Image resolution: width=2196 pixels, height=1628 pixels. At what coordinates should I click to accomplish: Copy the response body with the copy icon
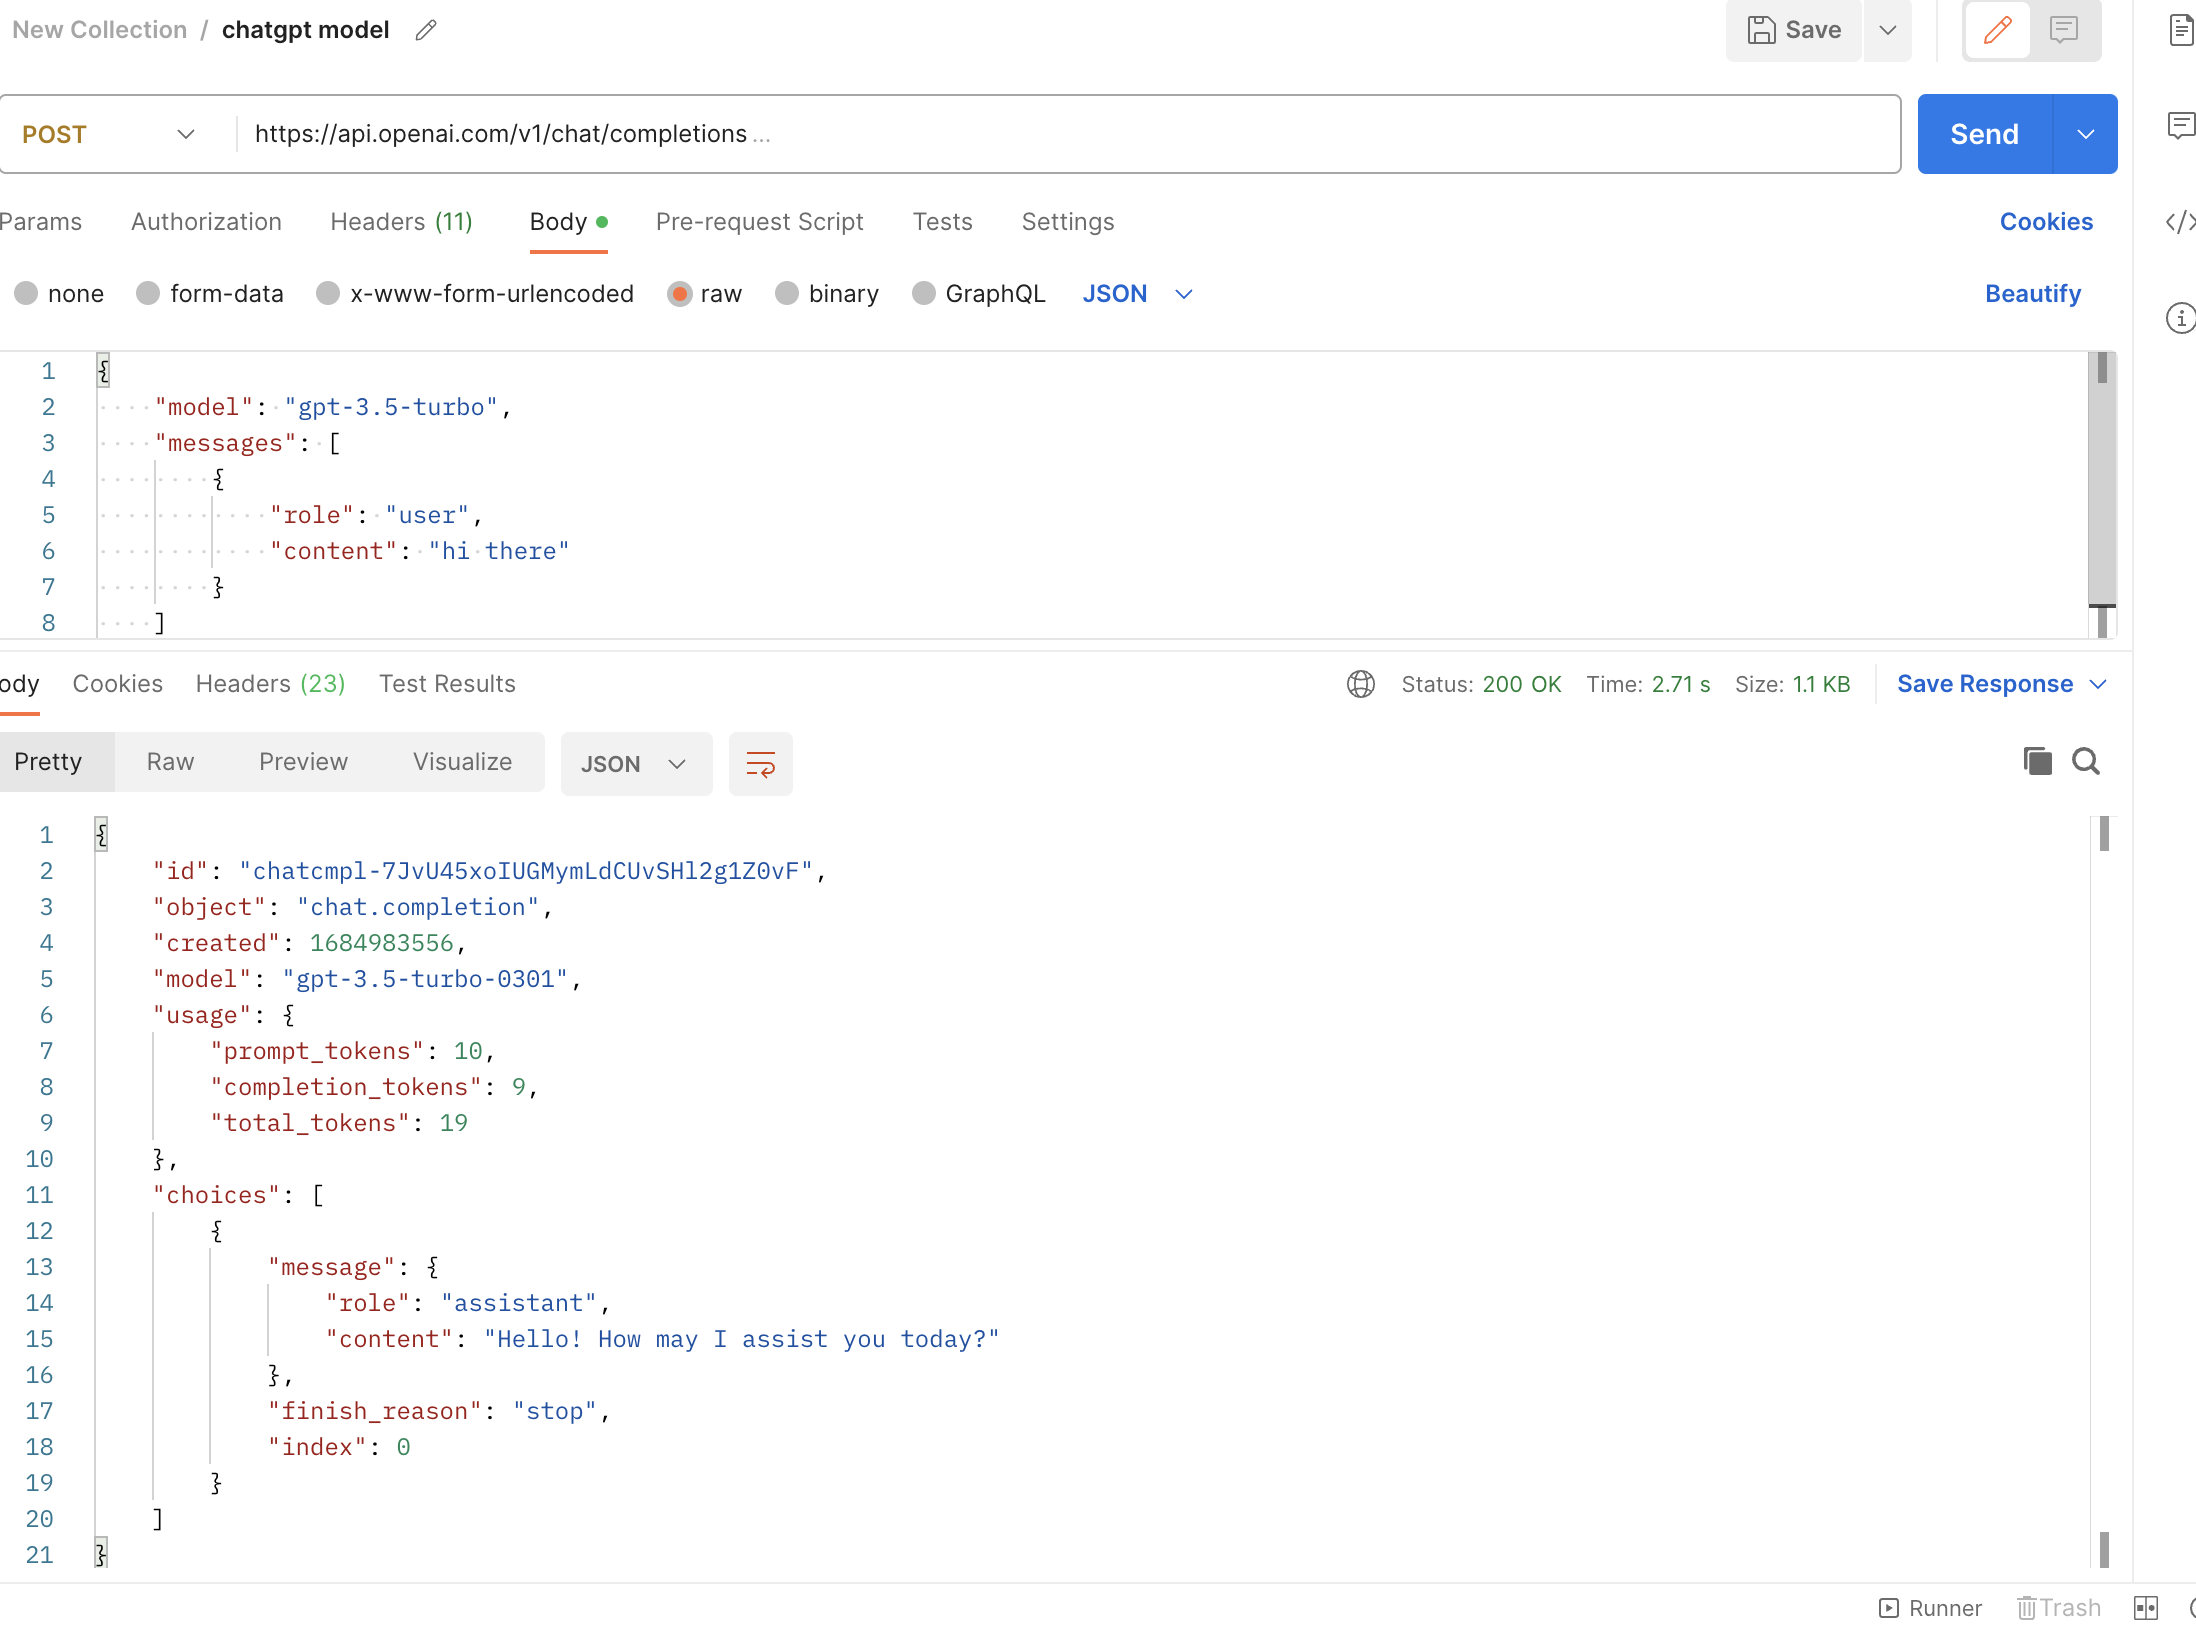(2037, 762)
